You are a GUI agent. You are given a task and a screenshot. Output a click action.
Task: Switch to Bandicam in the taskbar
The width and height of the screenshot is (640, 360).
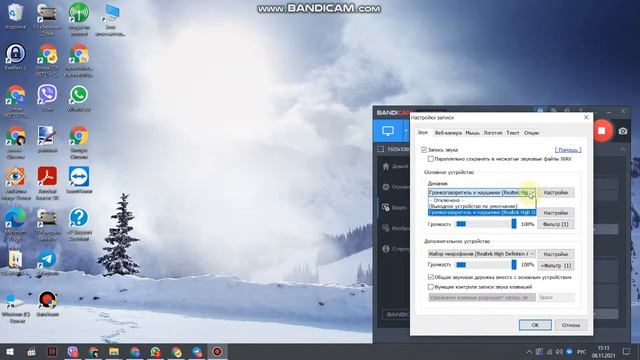click(x=217, y=351)
